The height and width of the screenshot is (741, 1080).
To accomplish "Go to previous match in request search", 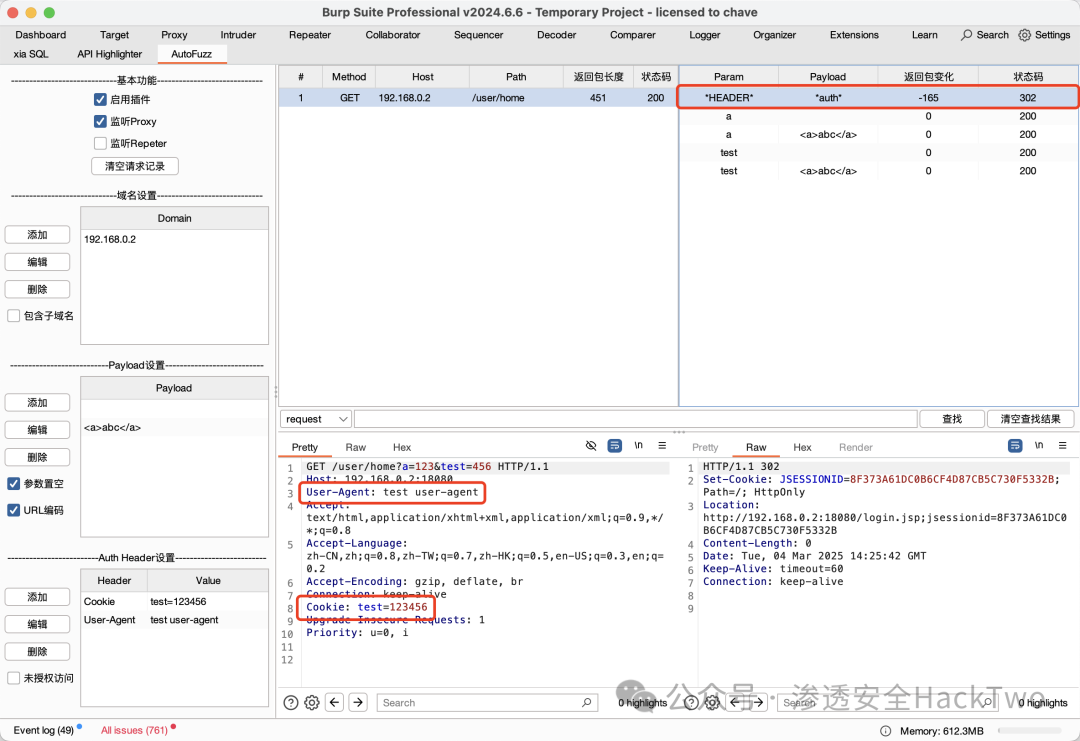I will click(x=335, y=702).
